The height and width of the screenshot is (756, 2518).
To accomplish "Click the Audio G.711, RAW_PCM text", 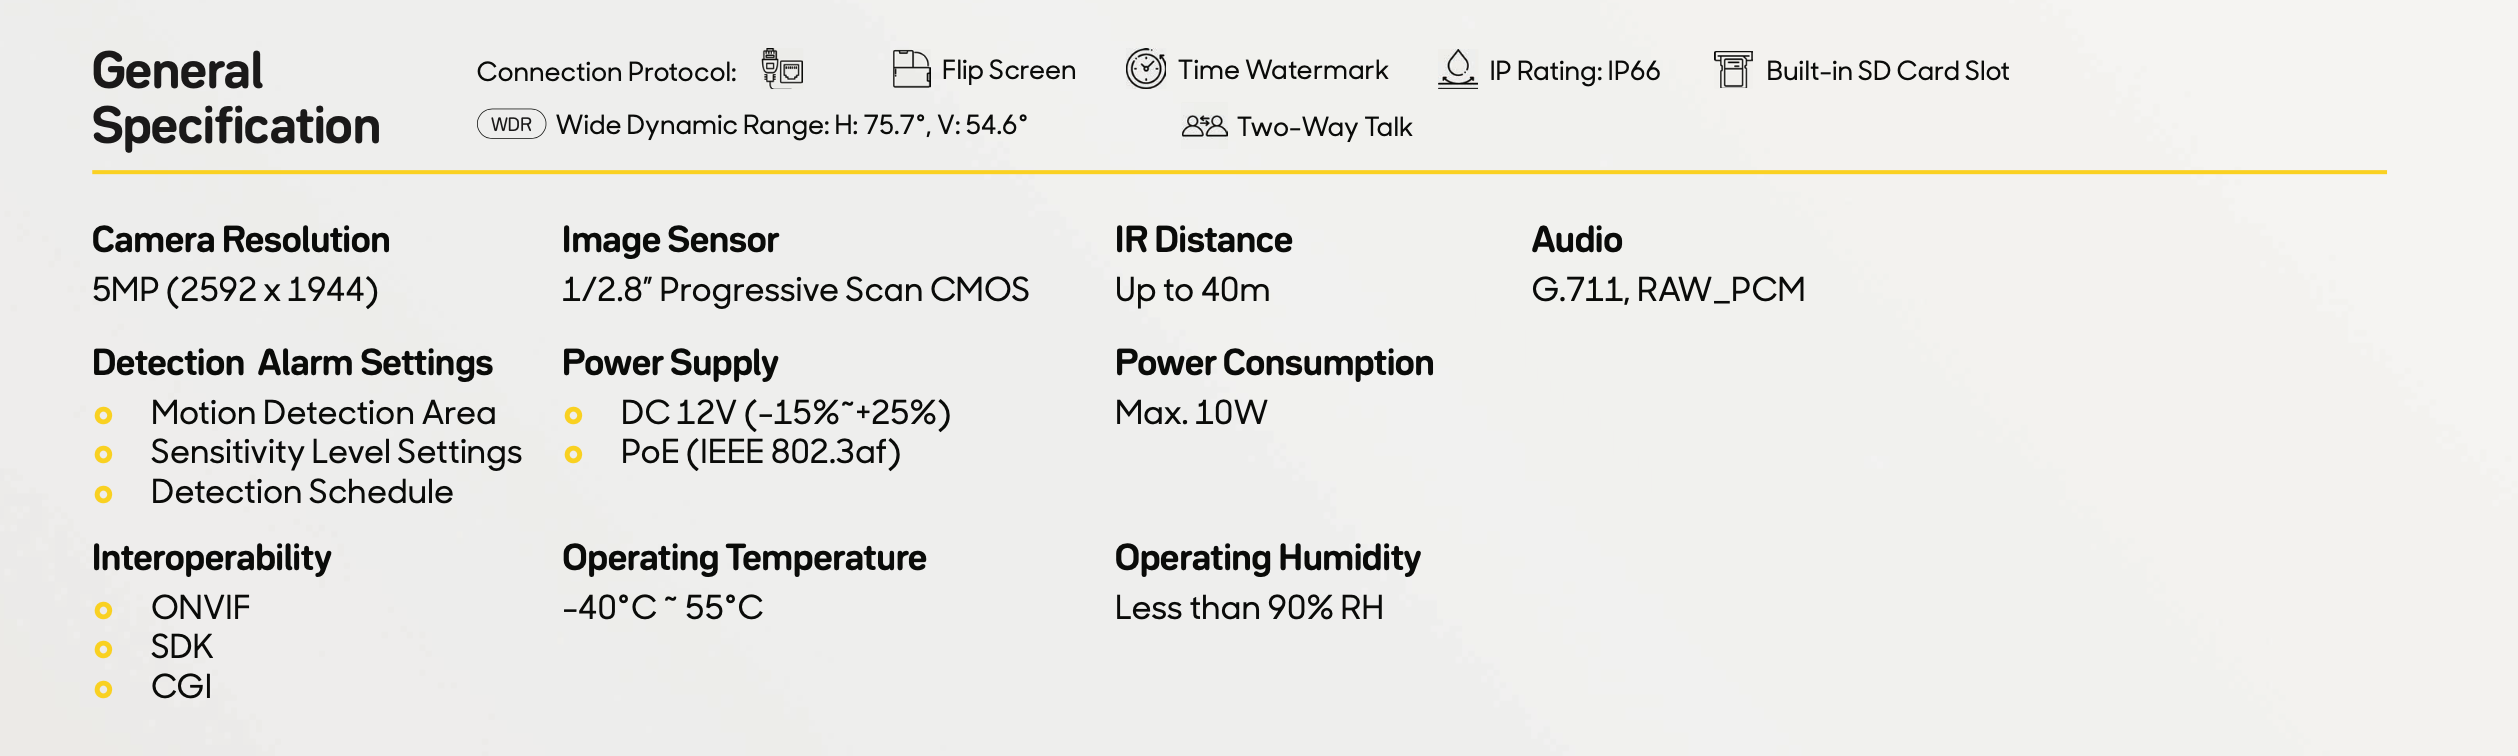I will 1668,290.
